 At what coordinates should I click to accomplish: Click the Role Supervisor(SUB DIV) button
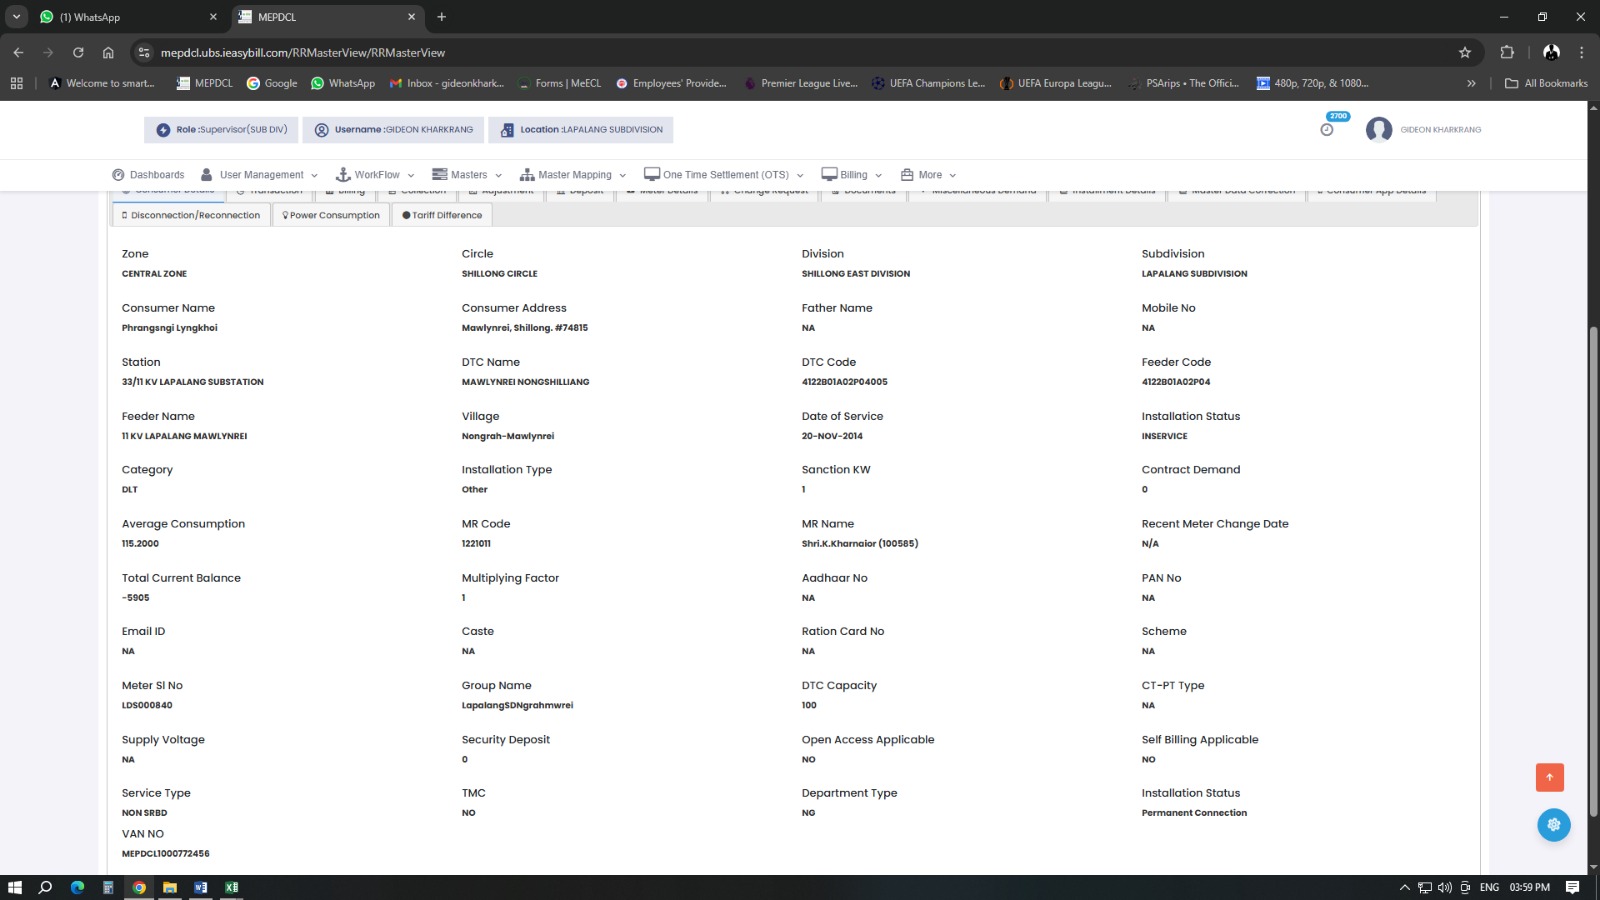[222, 130]
